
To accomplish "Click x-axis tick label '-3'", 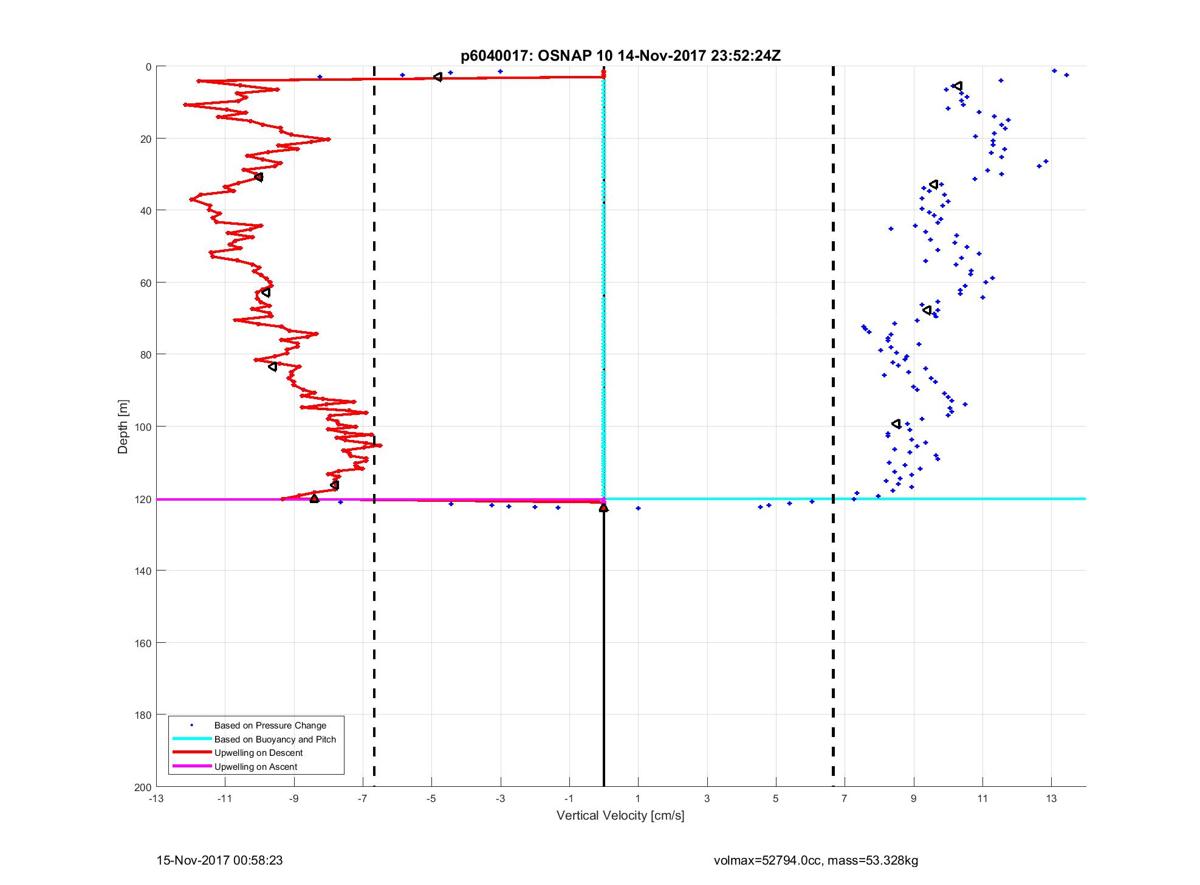I will click(500, 799).
